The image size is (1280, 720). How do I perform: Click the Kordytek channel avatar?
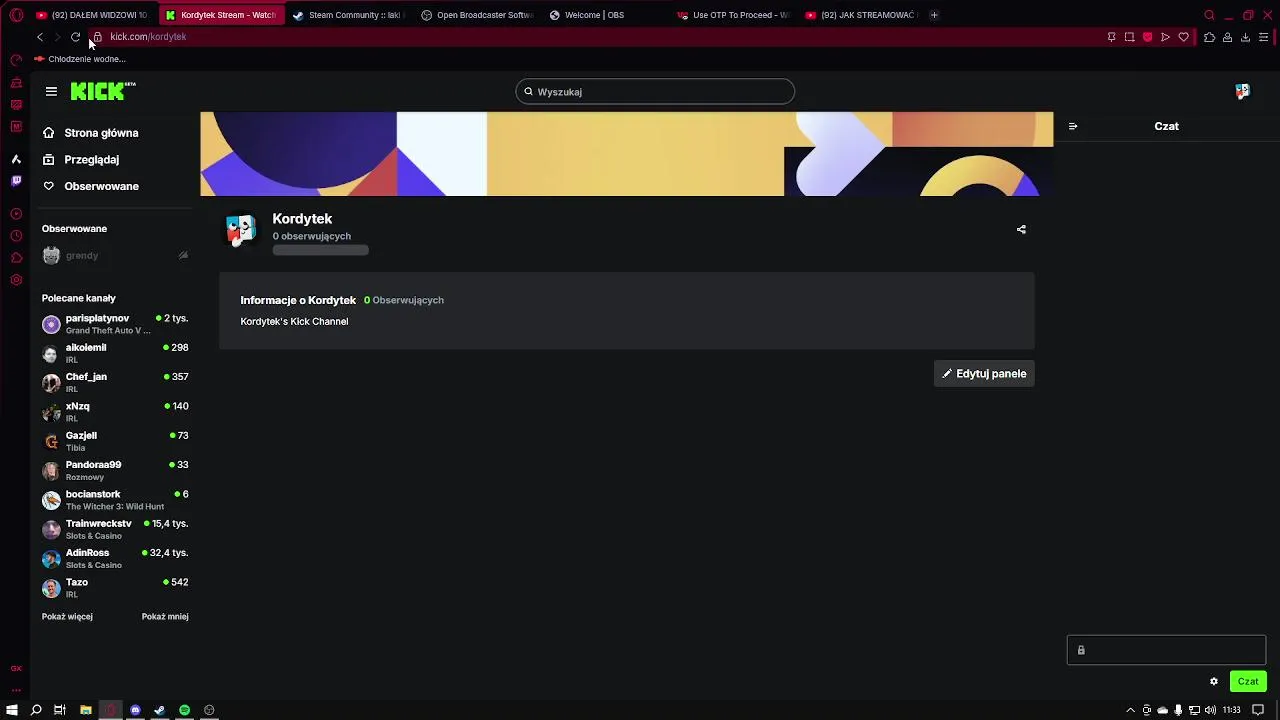click(x=240, y=230)
